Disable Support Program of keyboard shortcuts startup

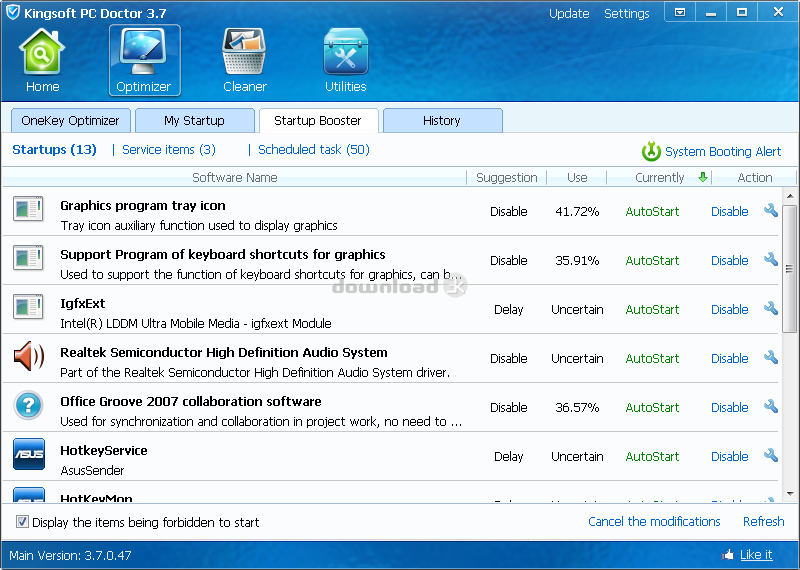click(x=730, y=260)
